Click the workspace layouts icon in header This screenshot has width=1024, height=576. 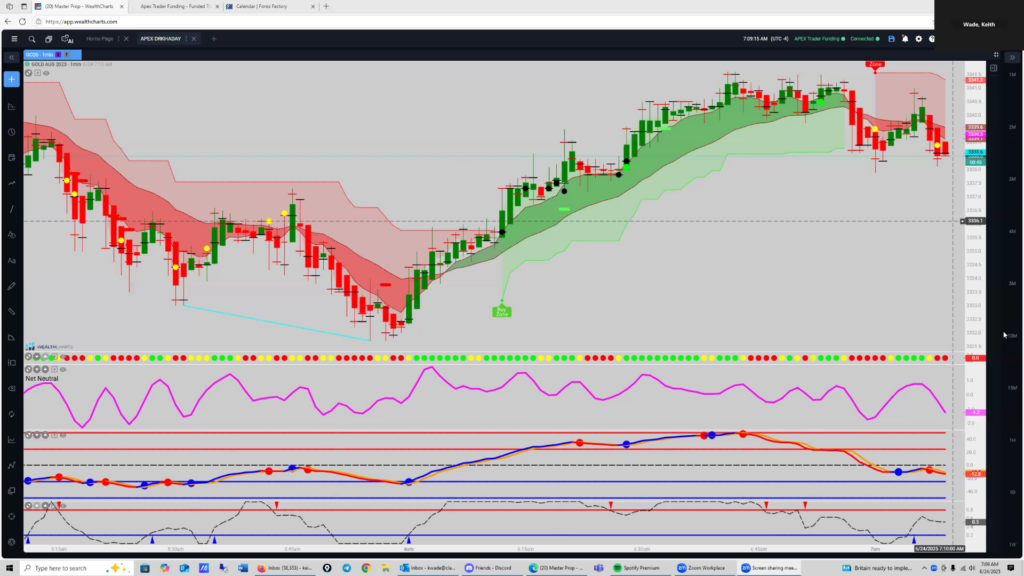(x=48, y=39)
